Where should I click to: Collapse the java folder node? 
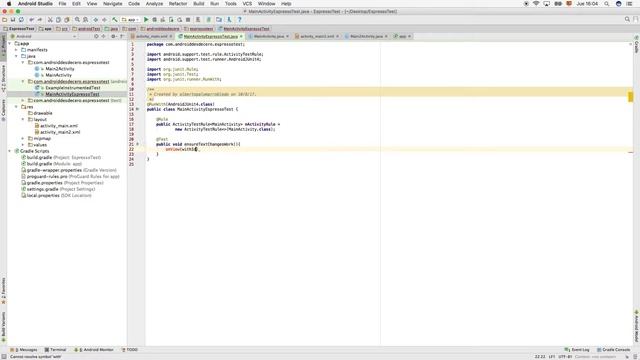(16, 56)
